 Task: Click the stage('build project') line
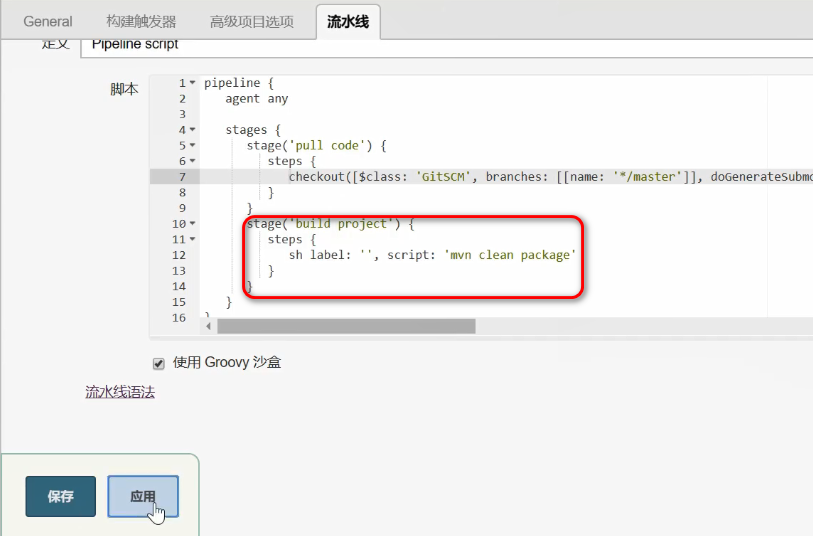click(330, 224)
